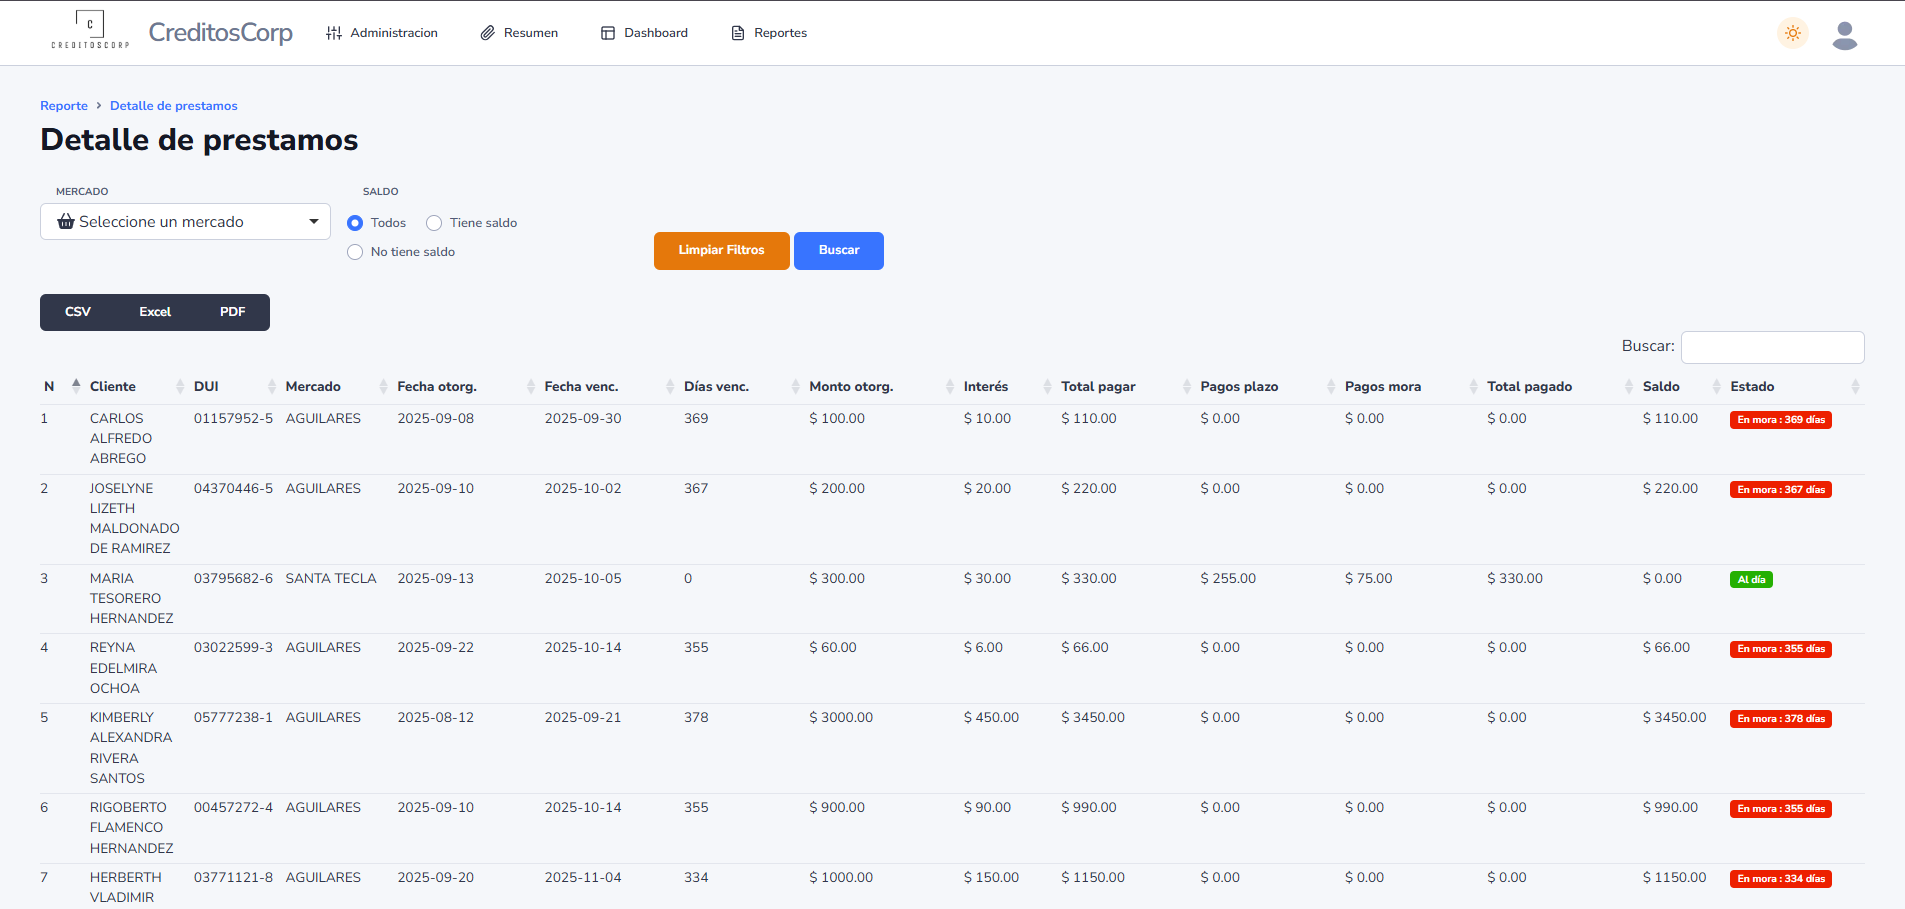Click the CreditosCorp brand name link

point(221,33)
